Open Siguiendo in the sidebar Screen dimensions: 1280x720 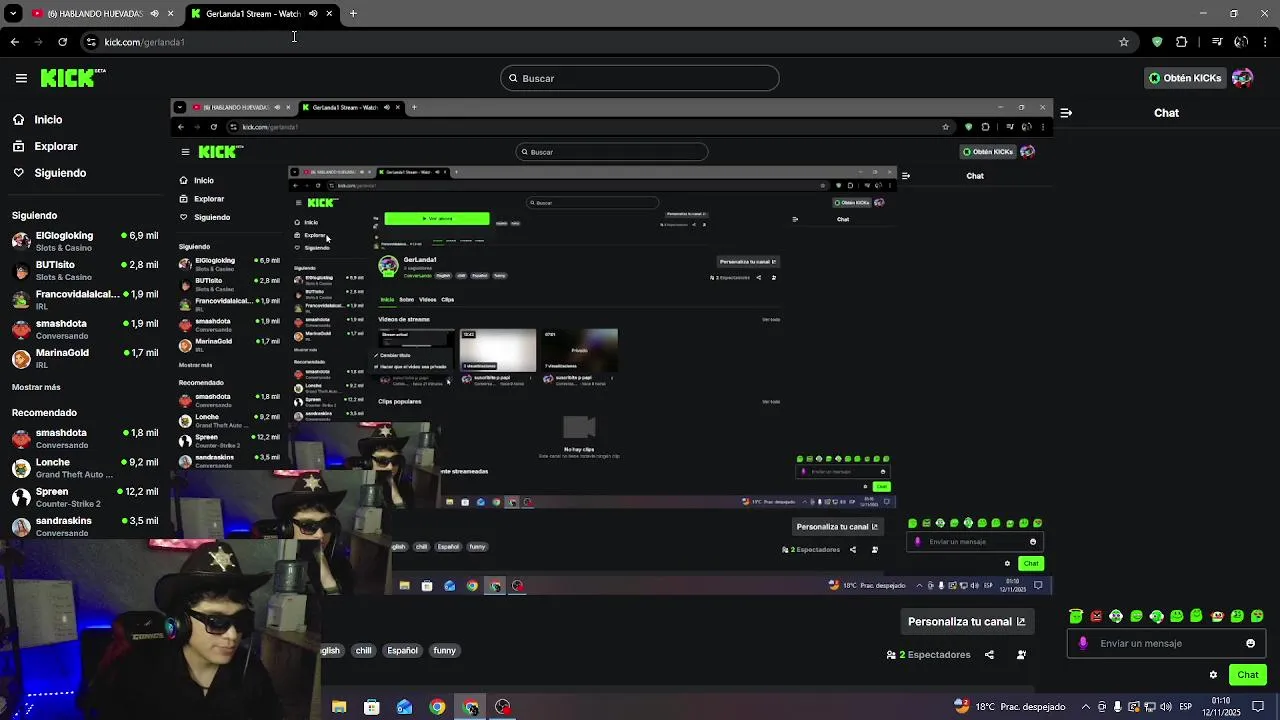tap(49, 173)
